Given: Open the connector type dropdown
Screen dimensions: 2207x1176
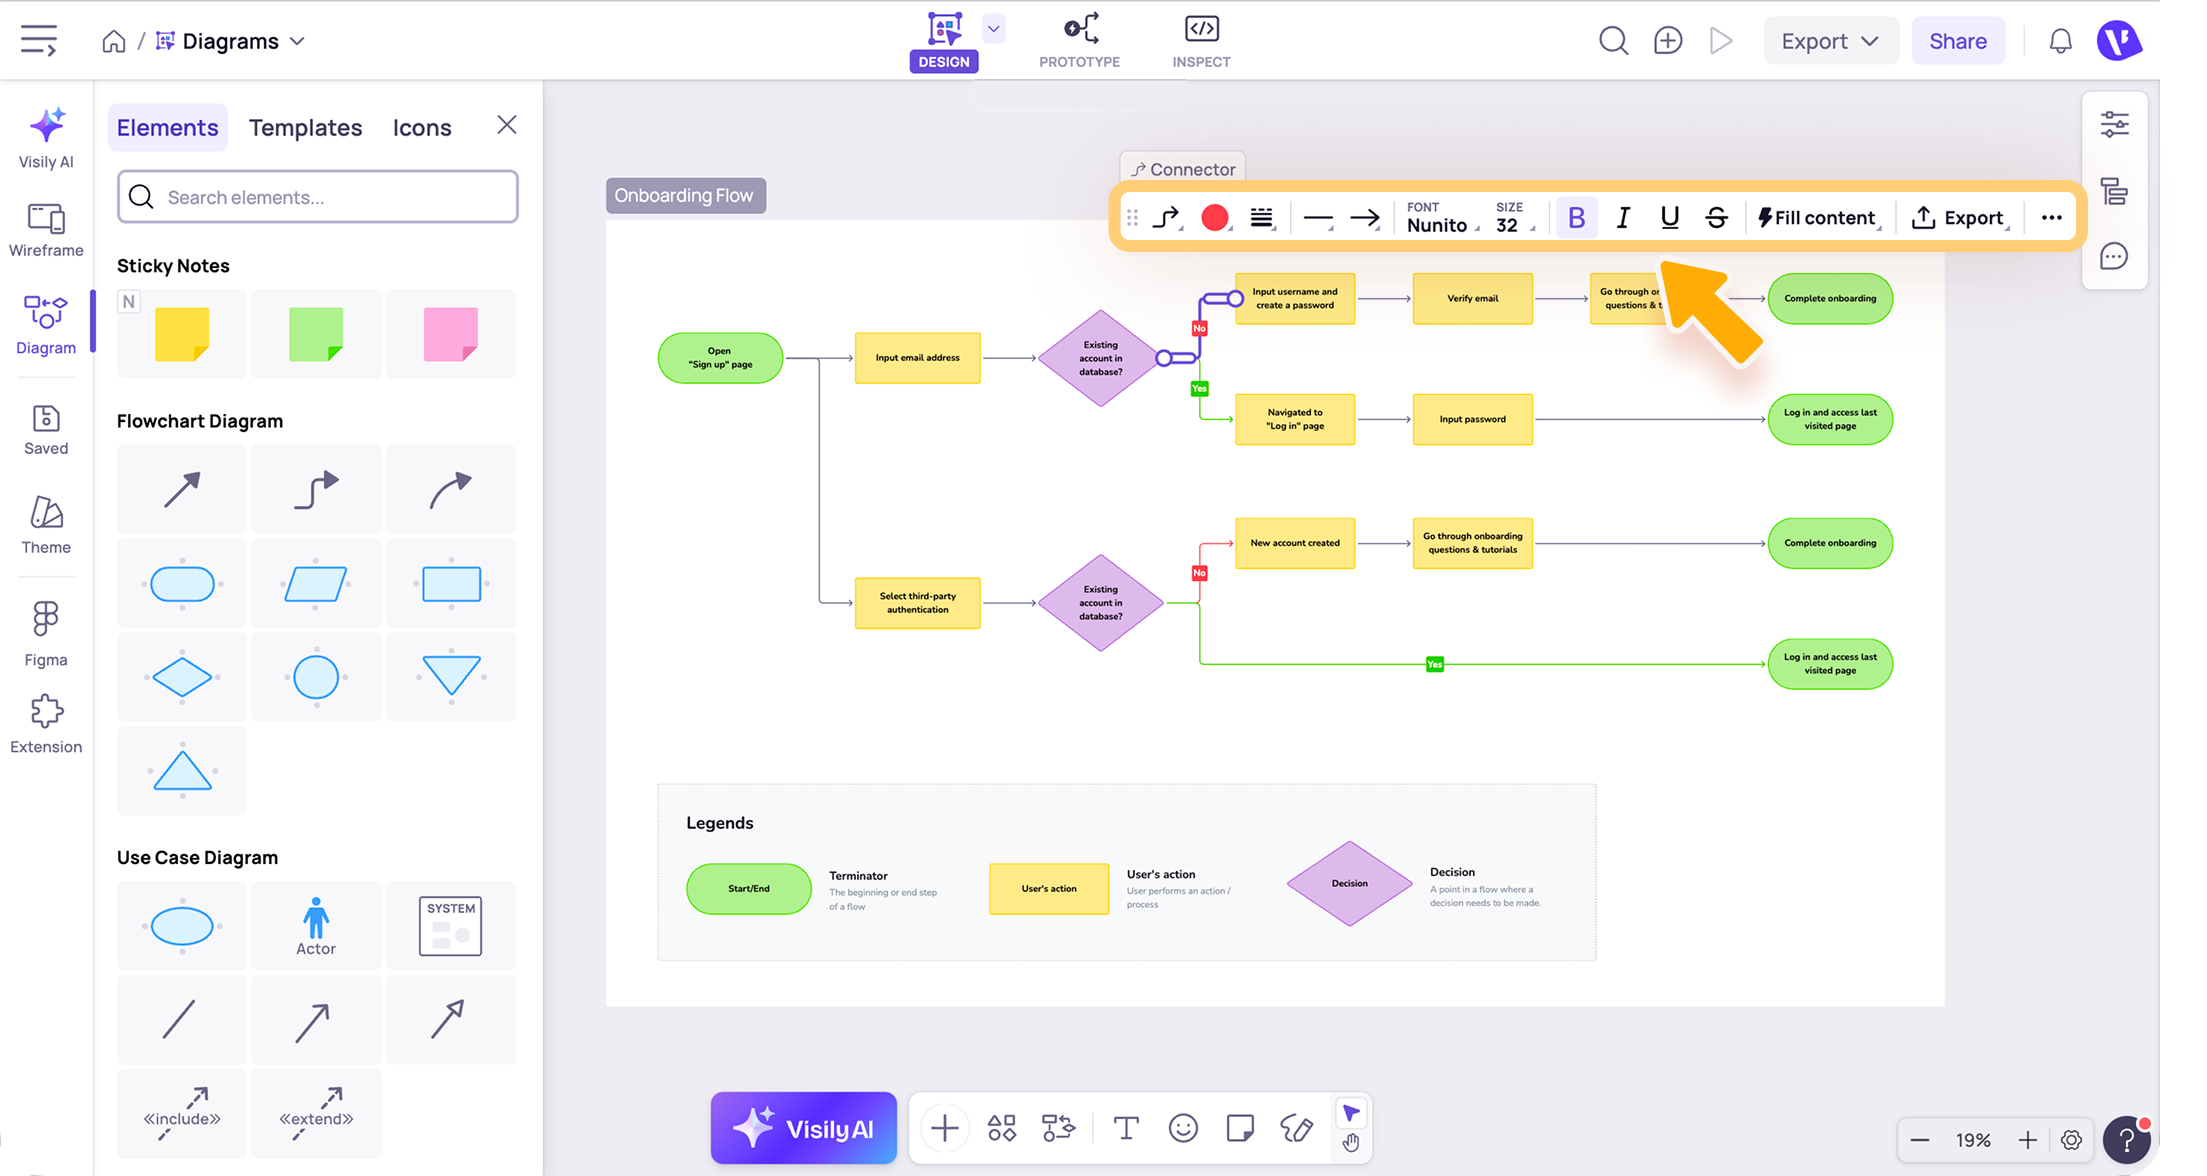Looking at the screenshot, I should coord(1167,218).
